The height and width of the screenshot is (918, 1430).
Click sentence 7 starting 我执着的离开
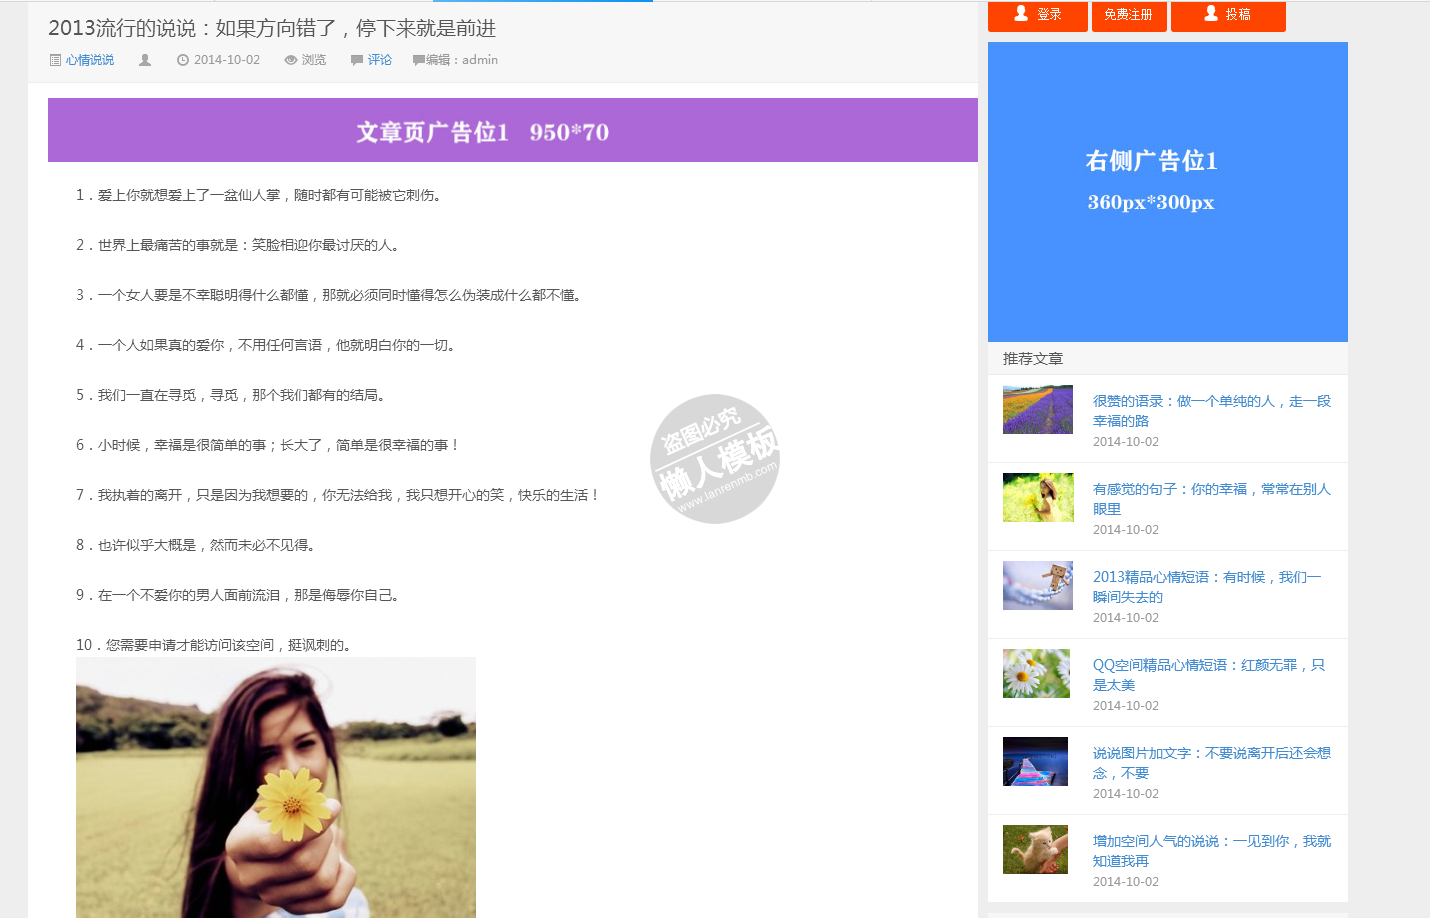tap(338, 495)
